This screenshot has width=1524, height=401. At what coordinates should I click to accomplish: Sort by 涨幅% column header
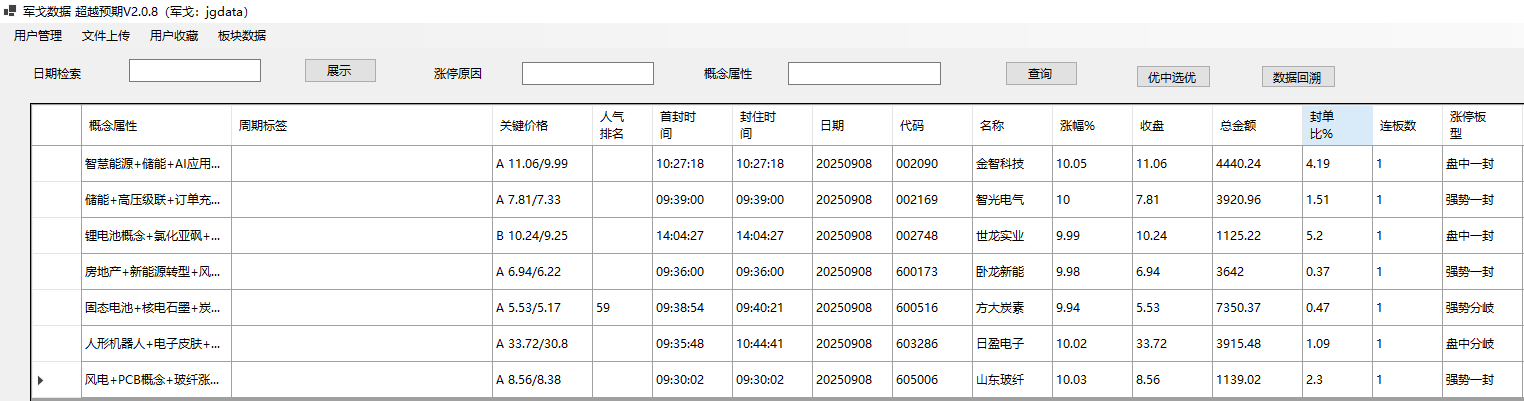(x=1091, y=126)
